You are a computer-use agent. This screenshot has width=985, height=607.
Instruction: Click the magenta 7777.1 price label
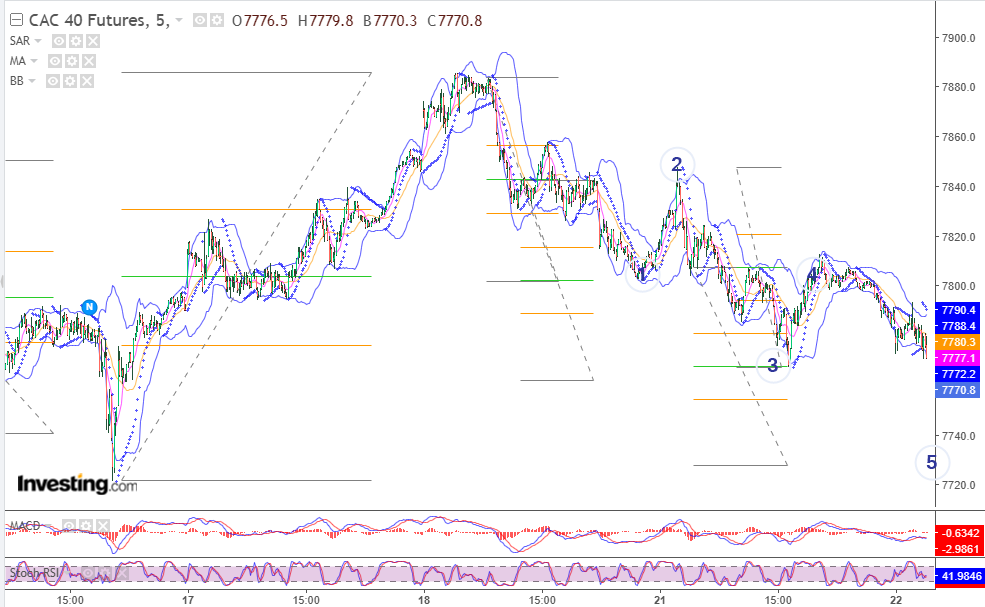957,358
